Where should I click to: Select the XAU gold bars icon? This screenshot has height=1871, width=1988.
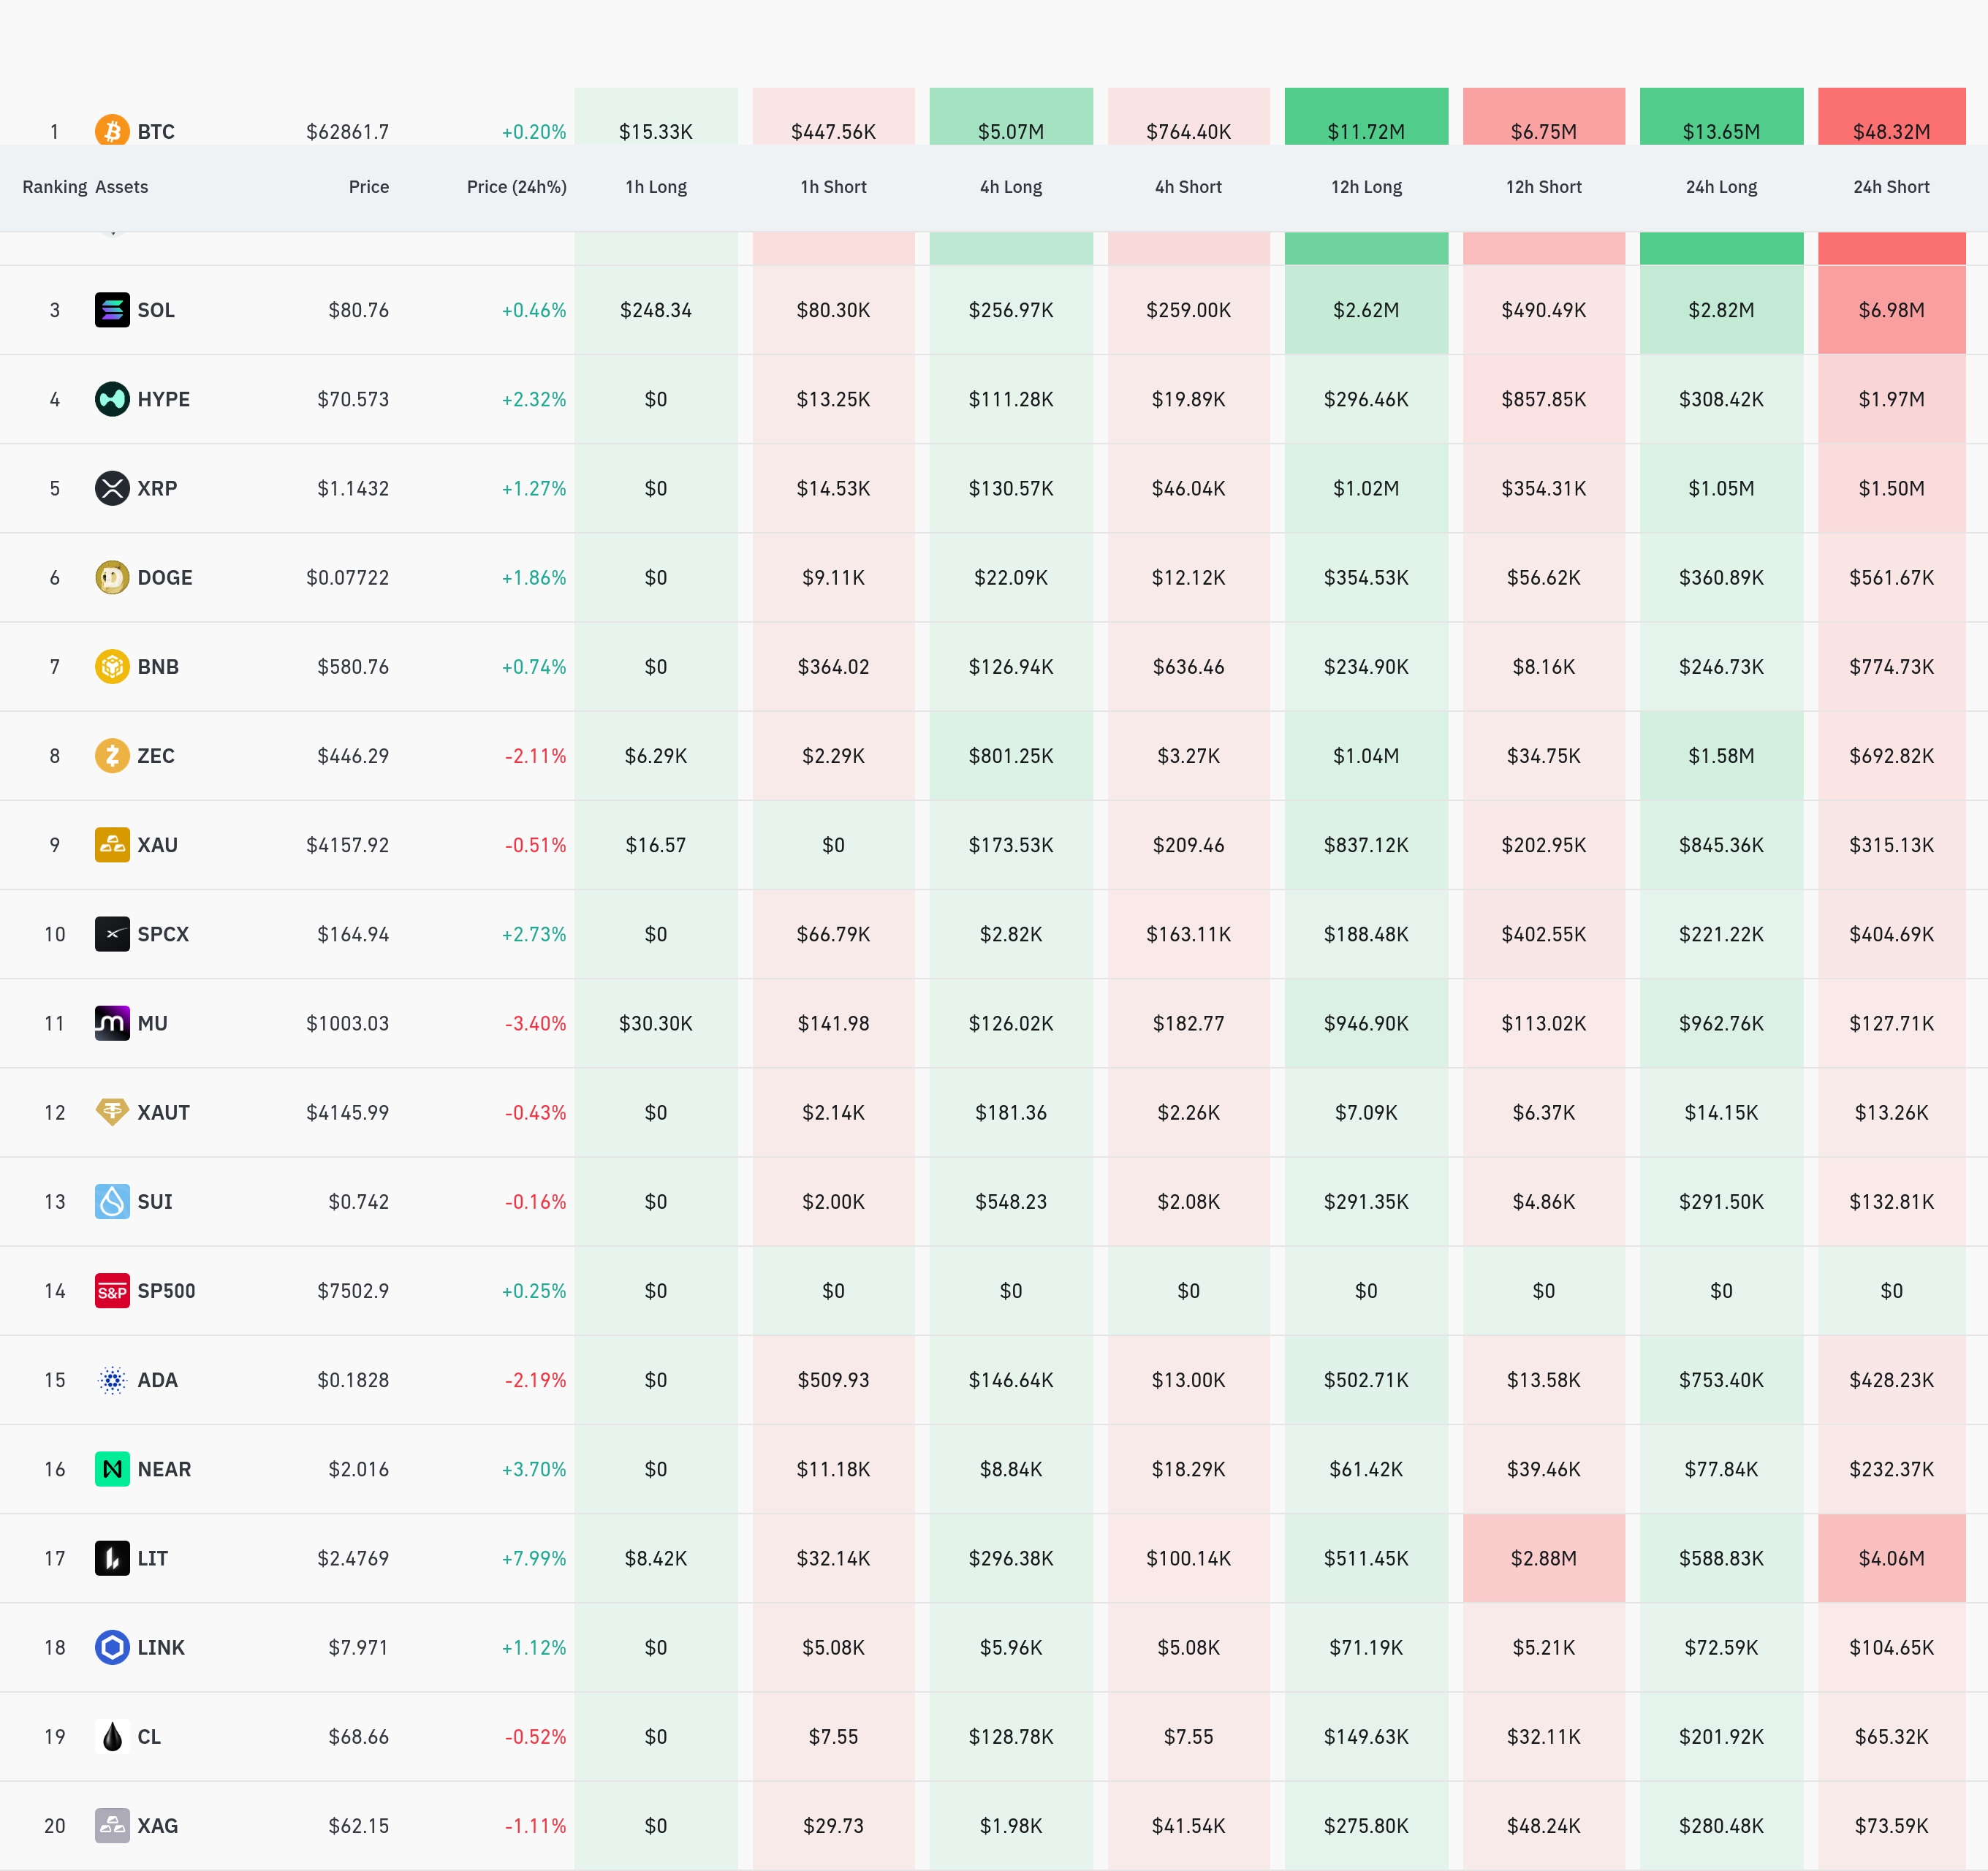click(112, 844)
